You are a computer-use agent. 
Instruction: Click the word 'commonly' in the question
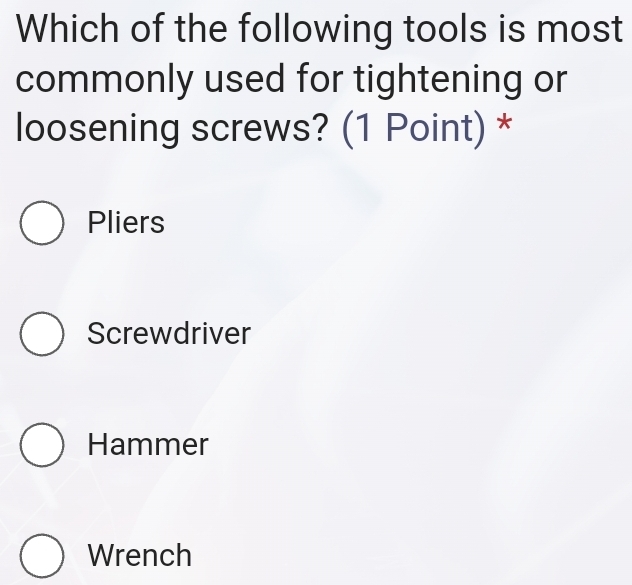104,79
